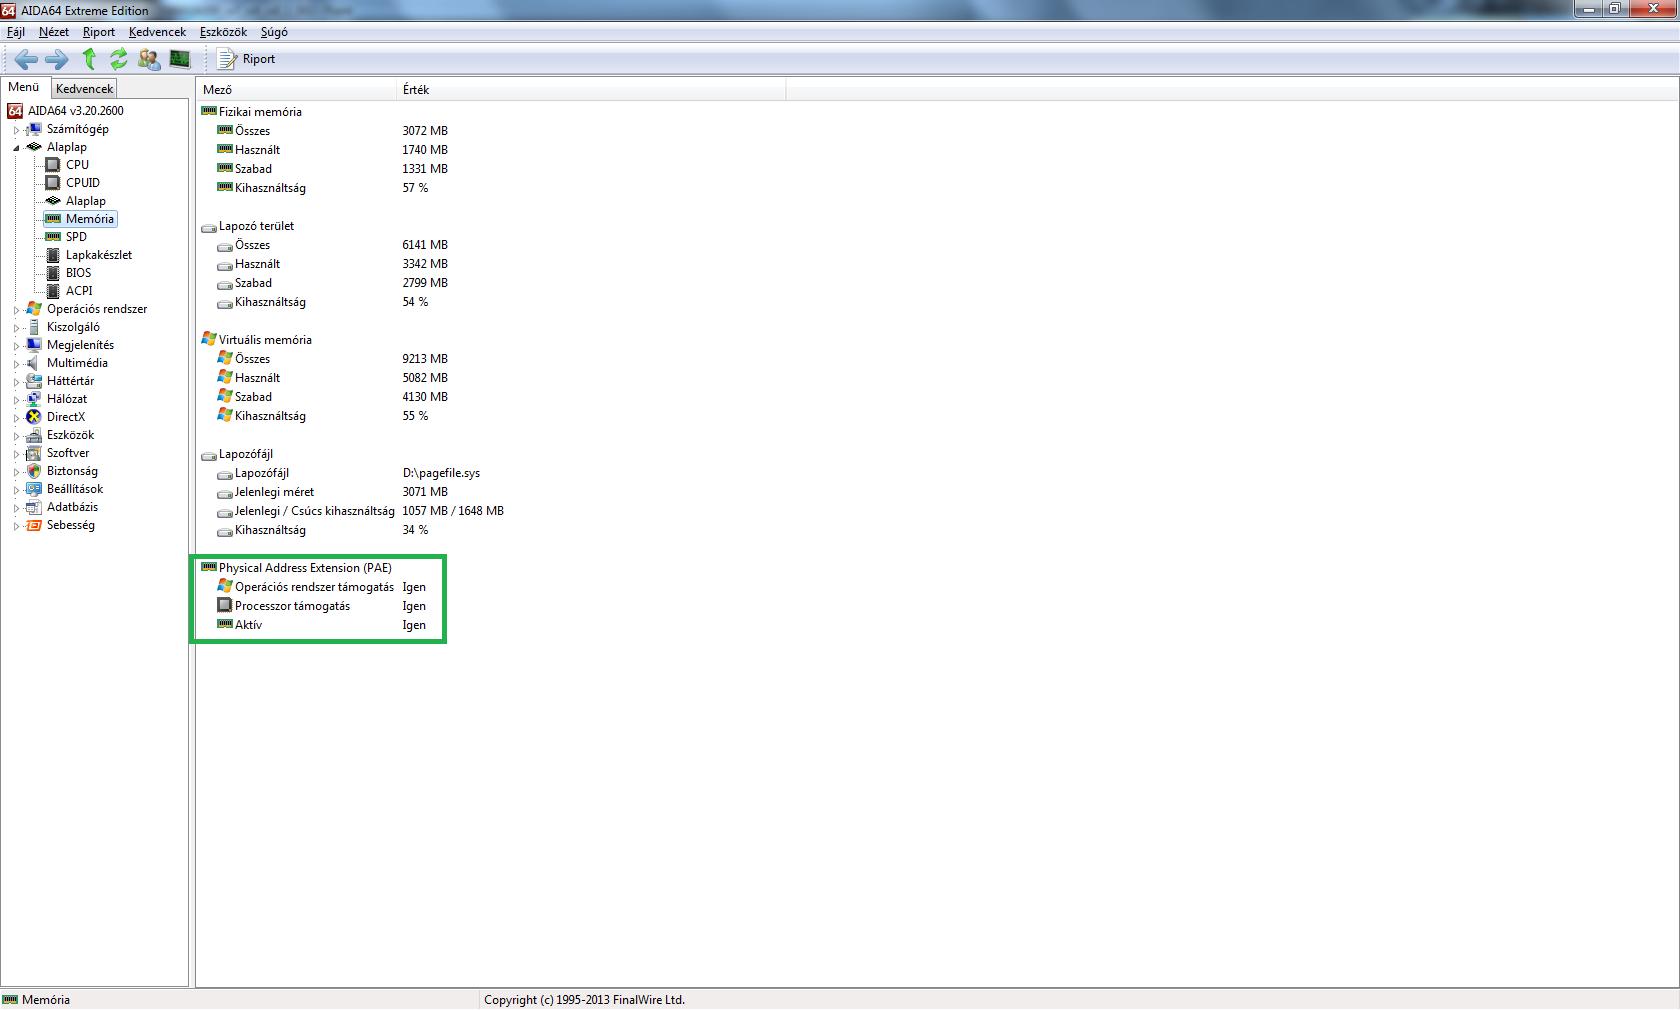Image resolution: width=1680 pixels, height=1010 pixels.
Task: Select the Alaplap child item under Alaplap
Action: tap(86, 201)
